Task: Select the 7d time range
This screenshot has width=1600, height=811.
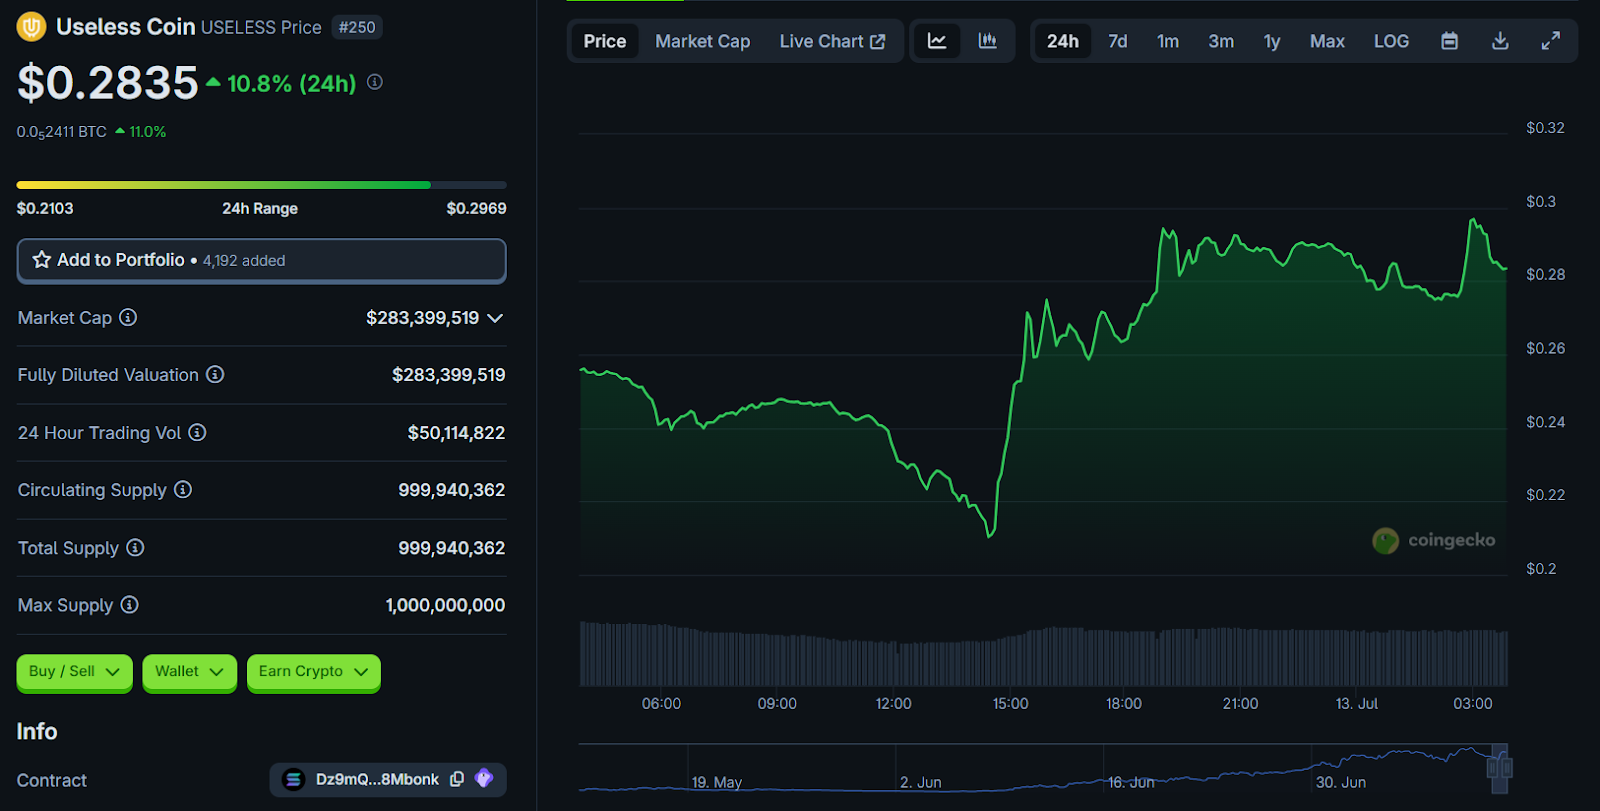Action: click(1118, 41)
